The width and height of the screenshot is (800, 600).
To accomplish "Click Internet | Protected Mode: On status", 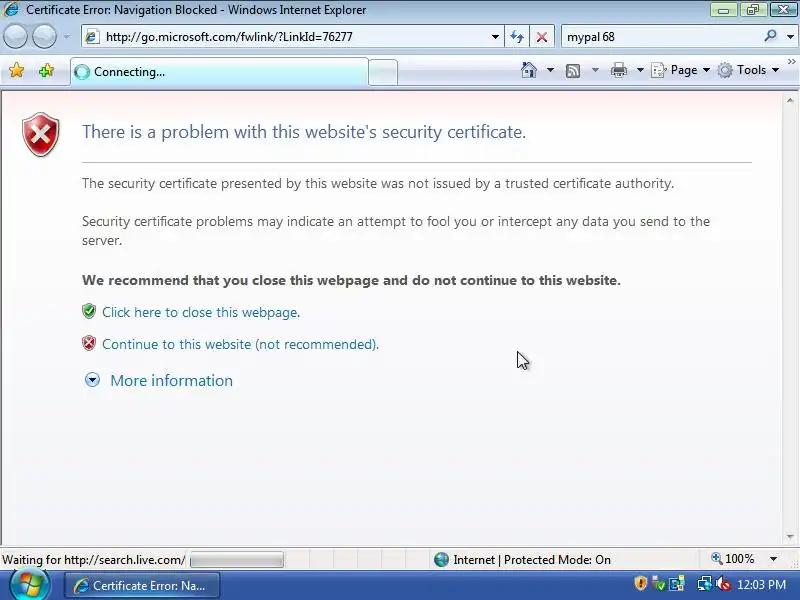I will (x=532, y=560).
